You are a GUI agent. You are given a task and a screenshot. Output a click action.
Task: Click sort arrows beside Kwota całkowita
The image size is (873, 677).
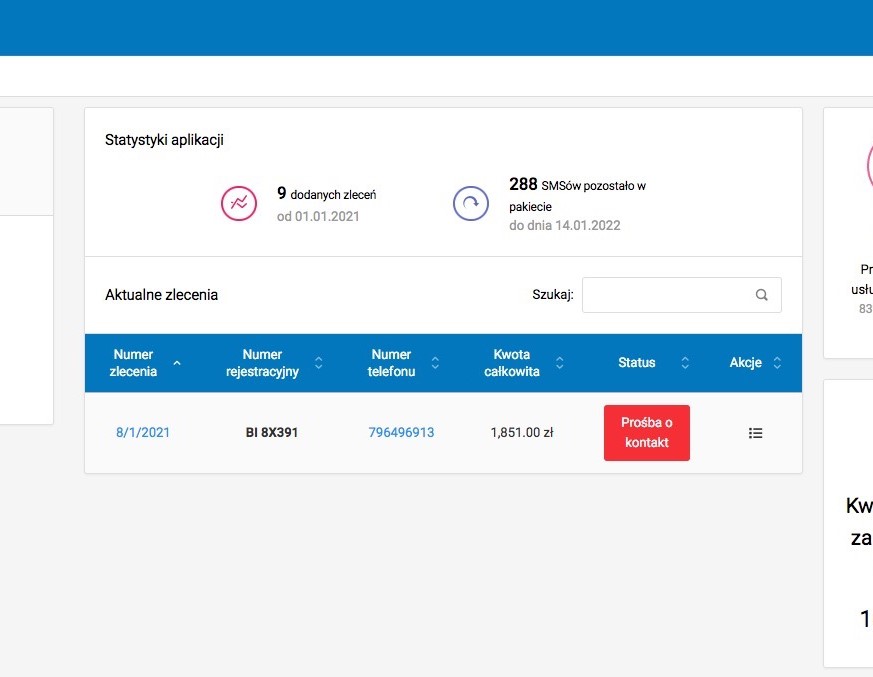[559, 363]
